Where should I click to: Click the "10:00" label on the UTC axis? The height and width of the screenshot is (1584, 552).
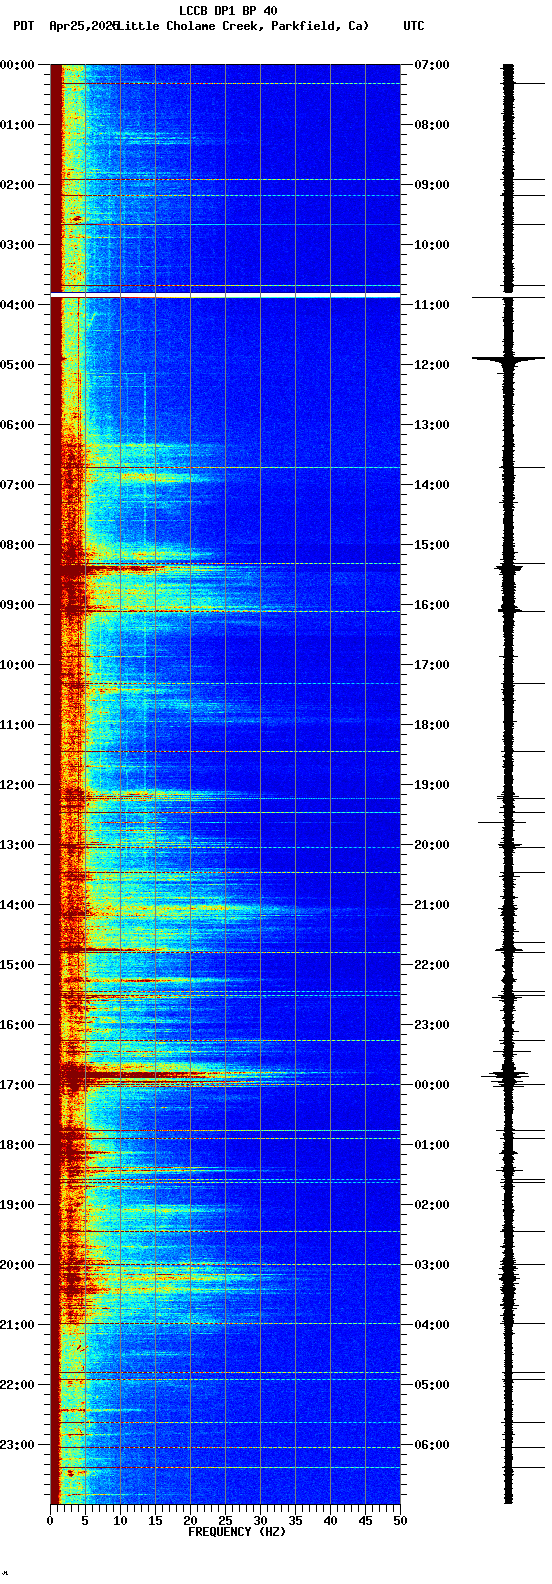[x=432, y=245]
